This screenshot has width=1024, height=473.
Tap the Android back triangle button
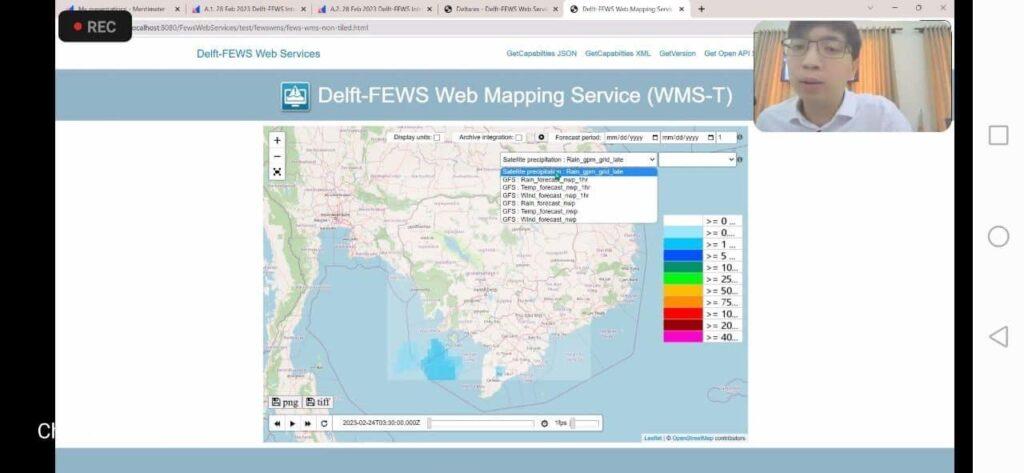pyautogui.click(x=998, y=337)
